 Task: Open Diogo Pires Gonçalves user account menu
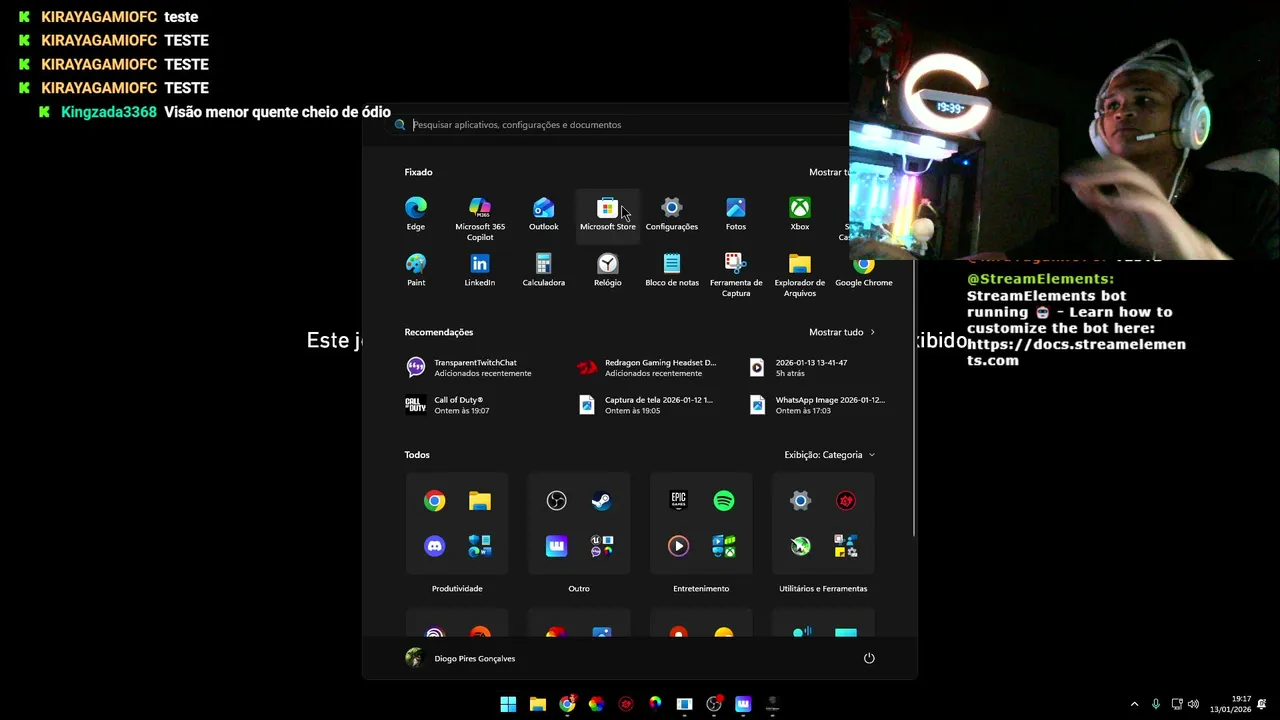tap(461, 658)
